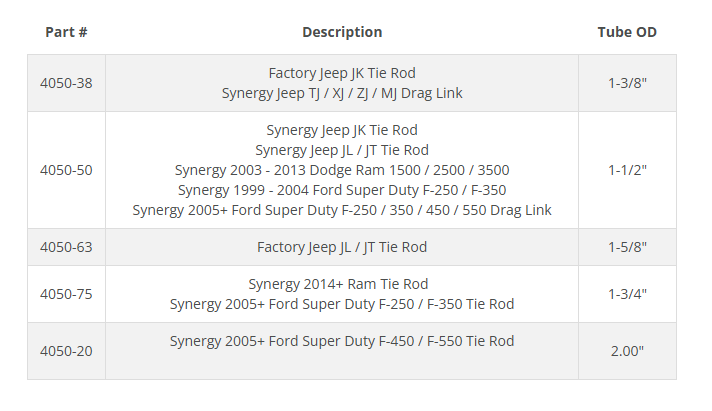This screenshot has height=411, width=712.
Task: Click Synergy 2014+ Ram Tie Rod line
Action: click(338, 284)
